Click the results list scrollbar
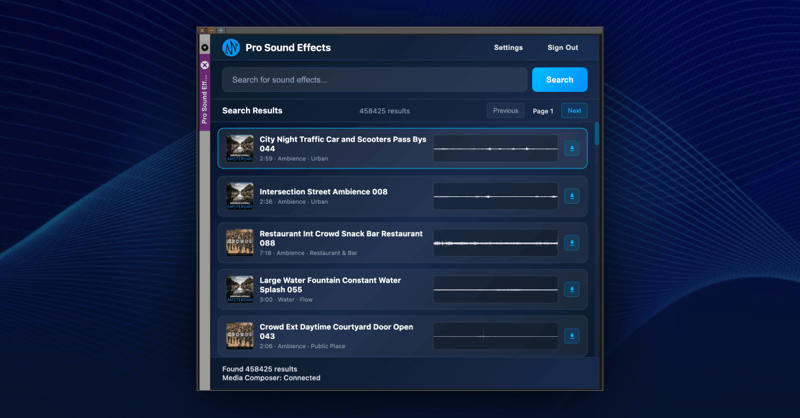Viewport: 800px width, 418px height. point(597,134)
